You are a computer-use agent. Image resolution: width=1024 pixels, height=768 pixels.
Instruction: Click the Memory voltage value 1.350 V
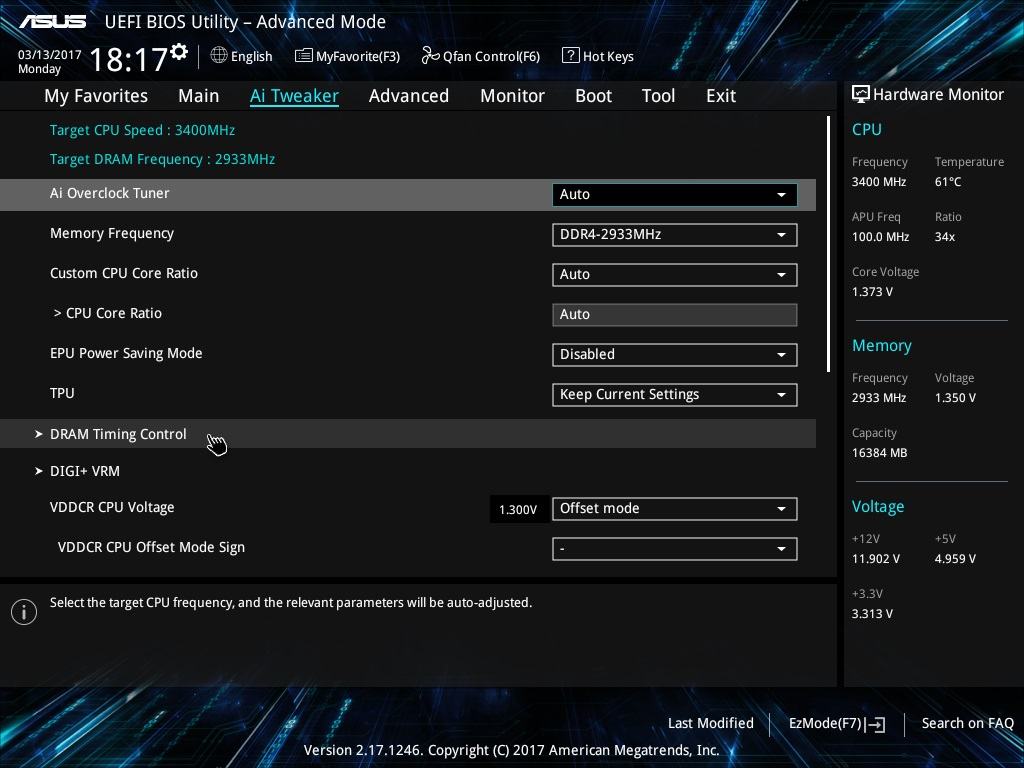955,398
